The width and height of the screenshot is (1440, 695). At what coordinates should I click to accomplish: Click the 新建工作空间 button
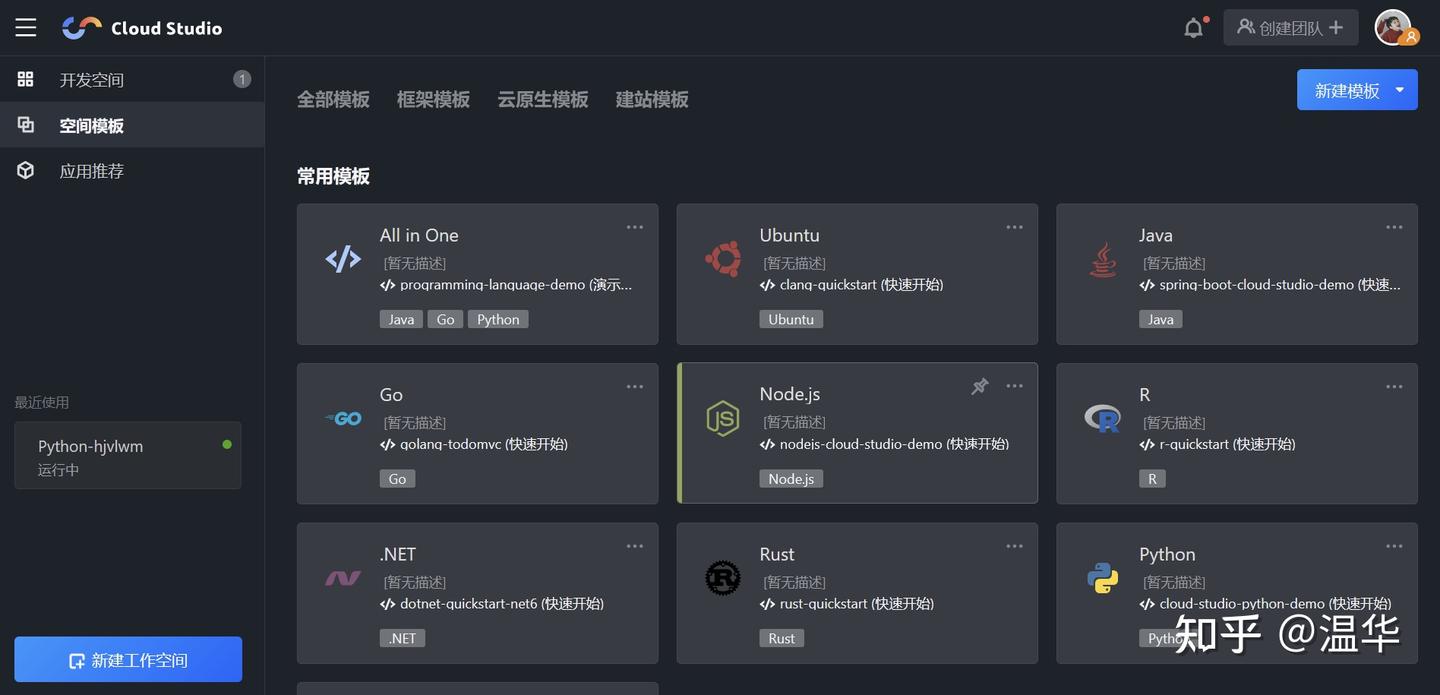pyautogui.click(x=128, y=660)
